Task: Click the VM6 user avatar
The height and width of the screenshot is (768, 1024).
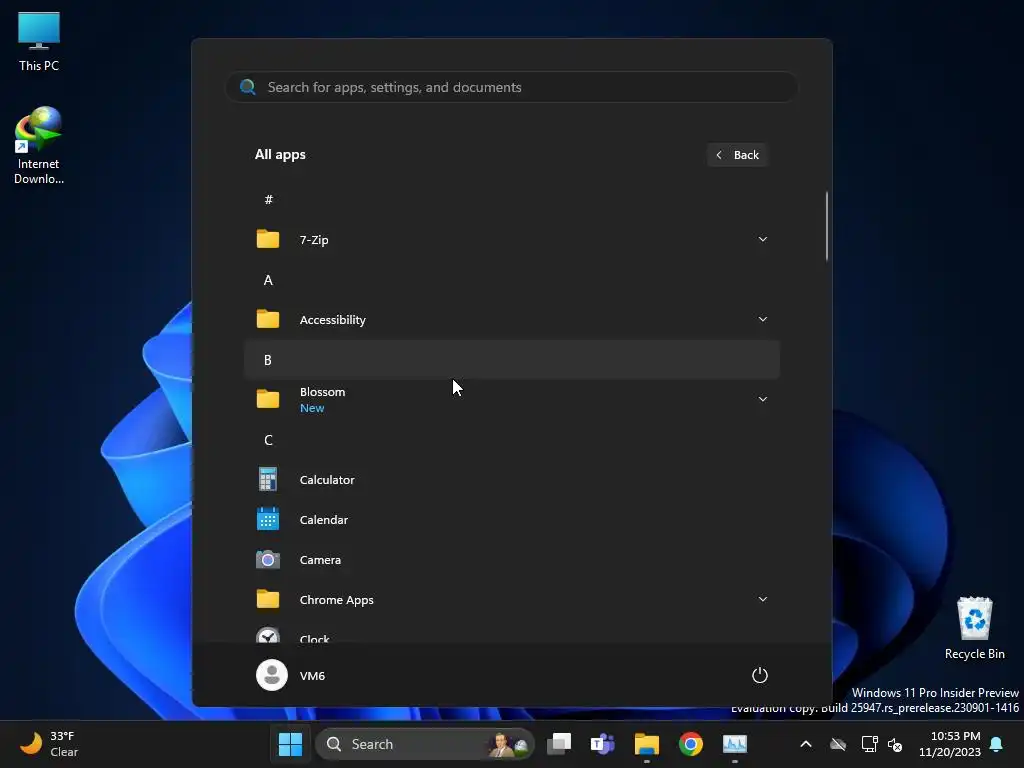Action: click(x=272, y=675)
